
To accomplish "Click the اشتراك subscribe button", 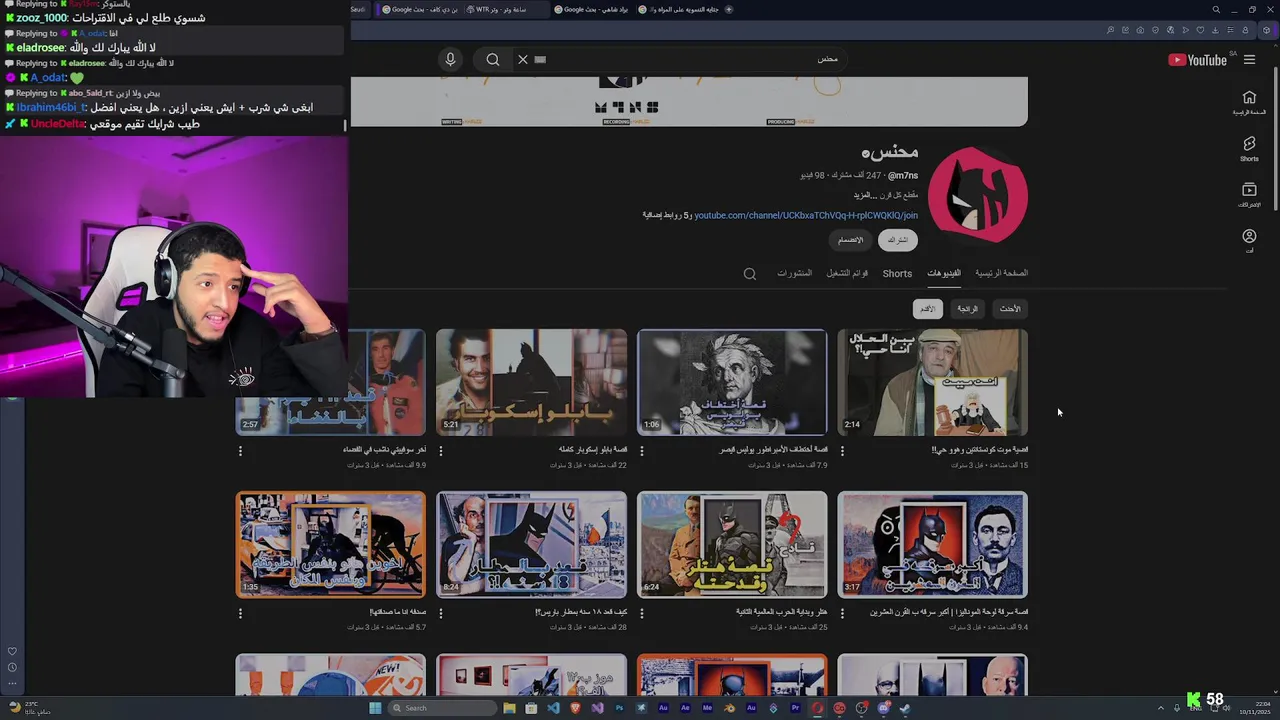I will (x=897, y=240).
